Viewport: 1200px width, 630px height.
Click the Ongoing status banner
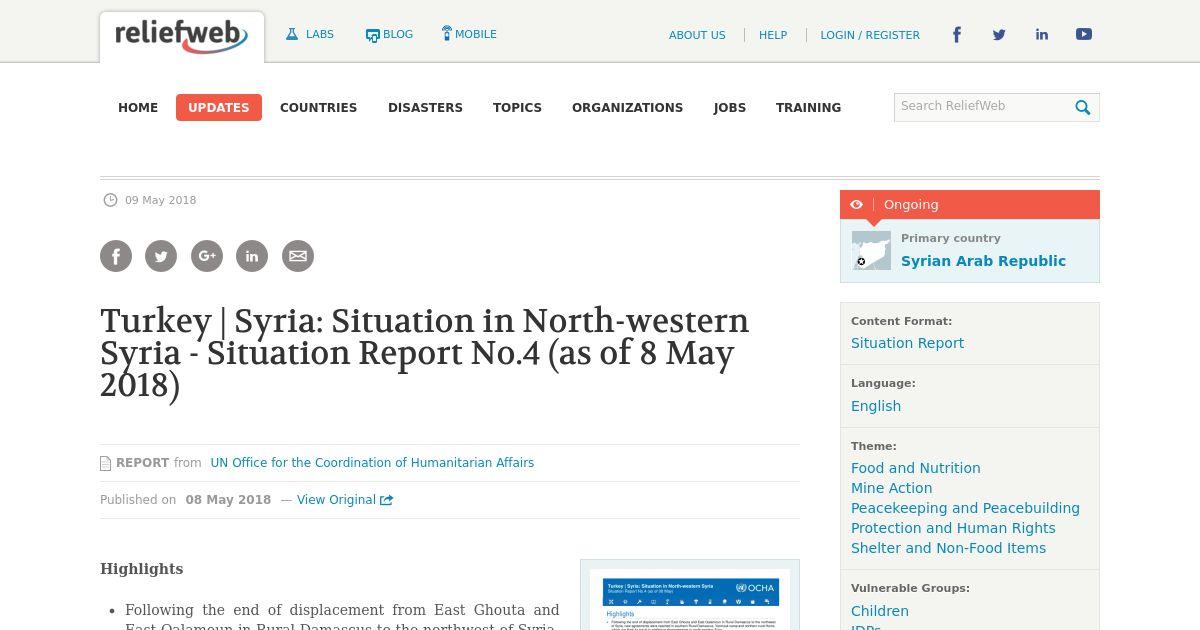970,205
